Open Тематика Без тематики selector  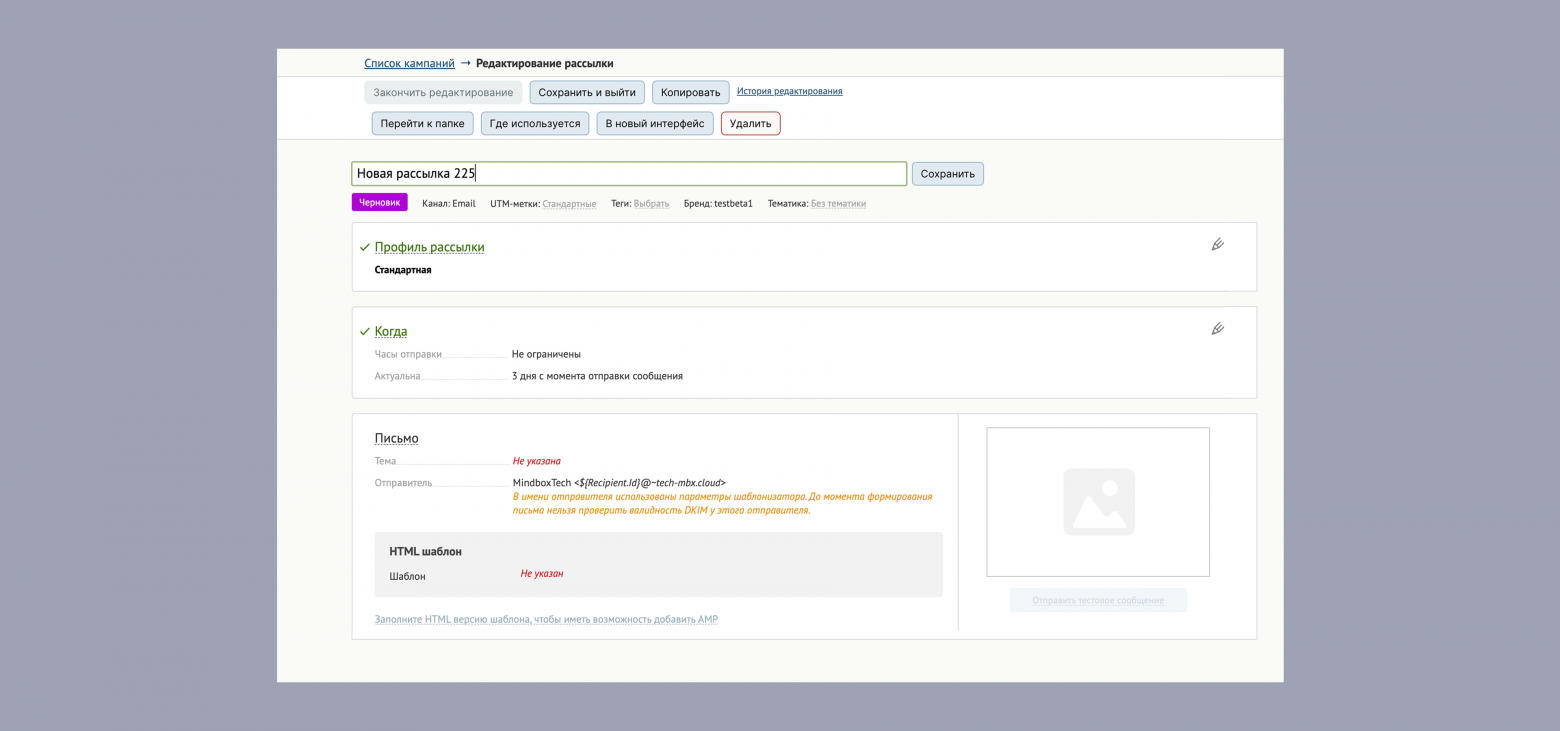838,204
